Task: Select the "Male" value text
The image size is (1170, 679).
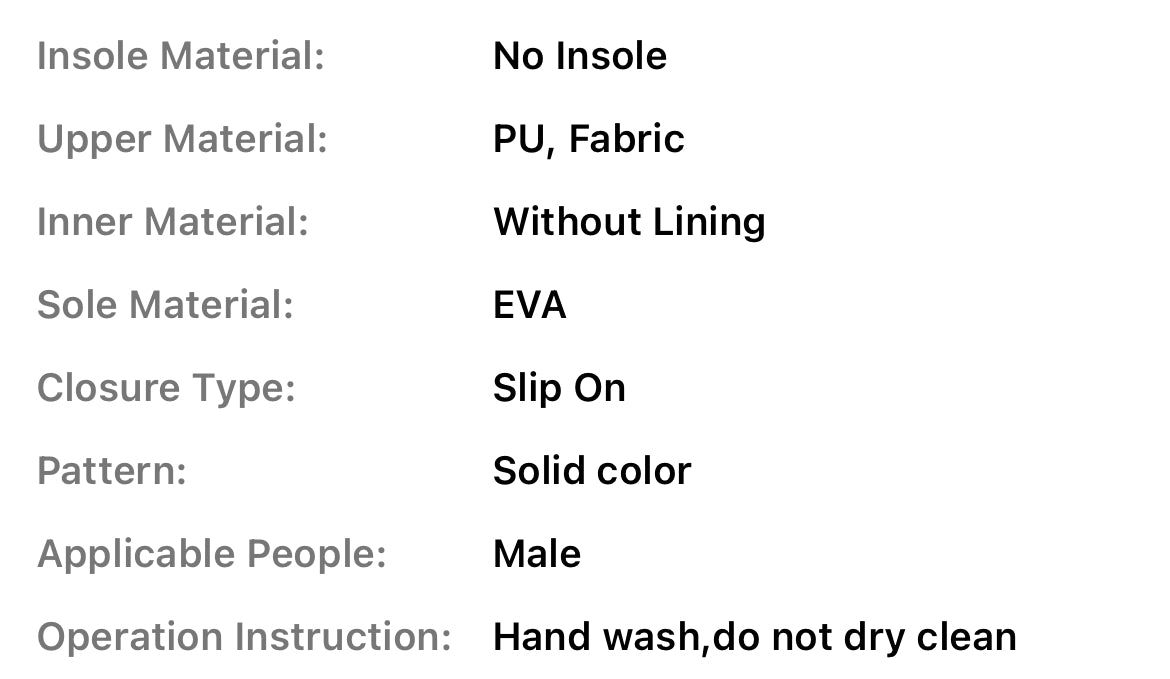Action: [537, 554]
